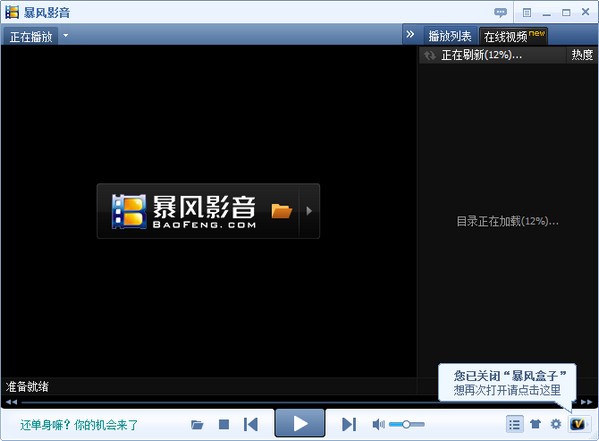Open file with the orange folder icon

tap(282, 211)
